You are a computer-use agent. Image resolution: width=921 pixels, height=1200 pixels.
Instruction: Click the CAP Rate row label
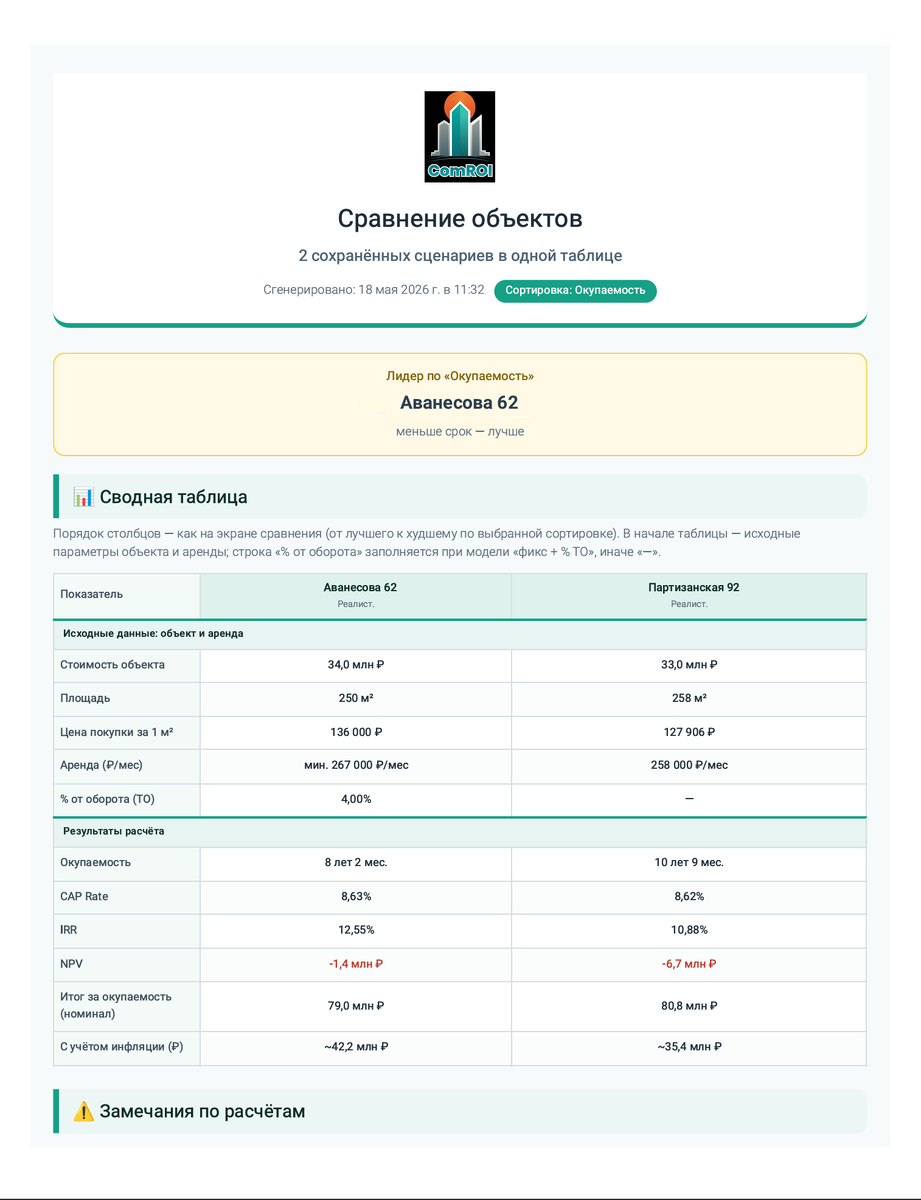click(x=84, y=896)
